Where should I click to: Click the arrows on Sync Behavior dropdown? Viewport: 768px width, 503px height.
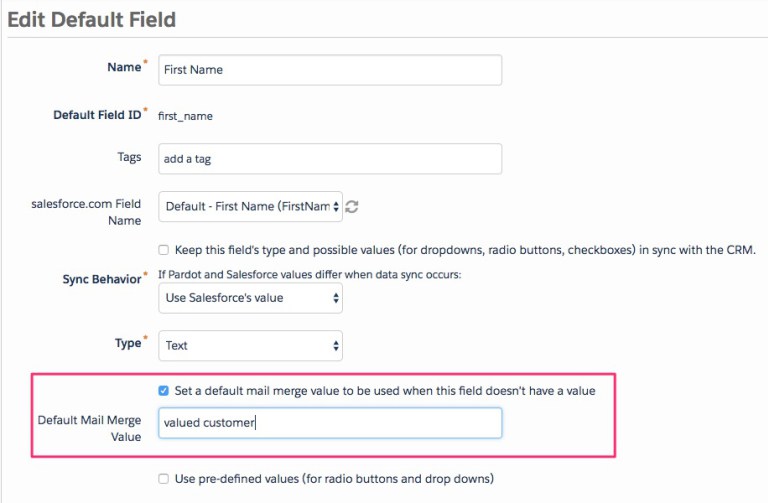pos(336,298)
